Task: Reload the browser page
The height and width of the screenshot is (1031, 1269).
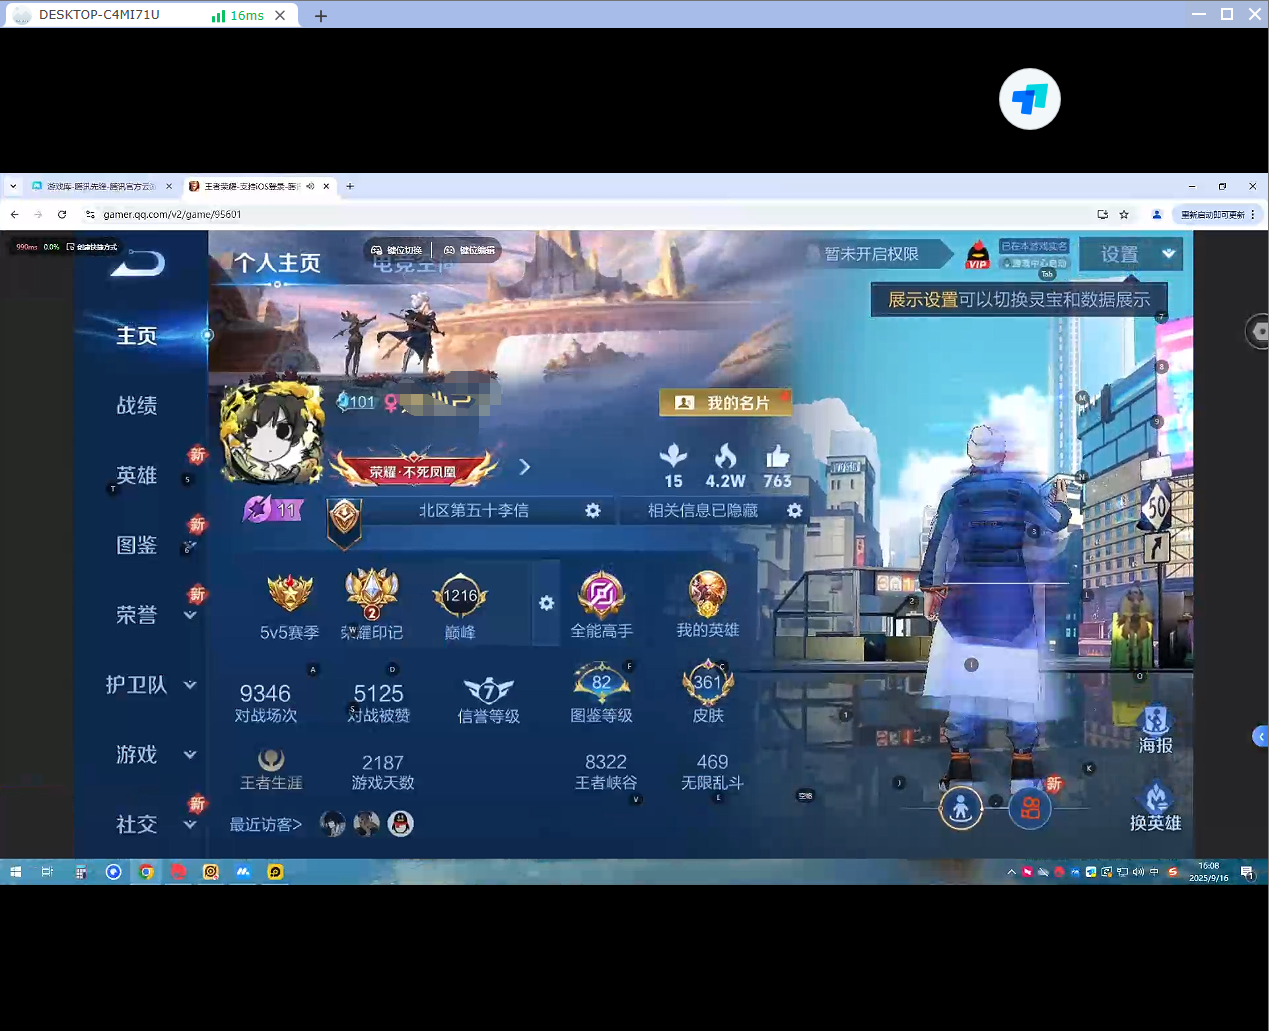Action: (x=62, y=214)
